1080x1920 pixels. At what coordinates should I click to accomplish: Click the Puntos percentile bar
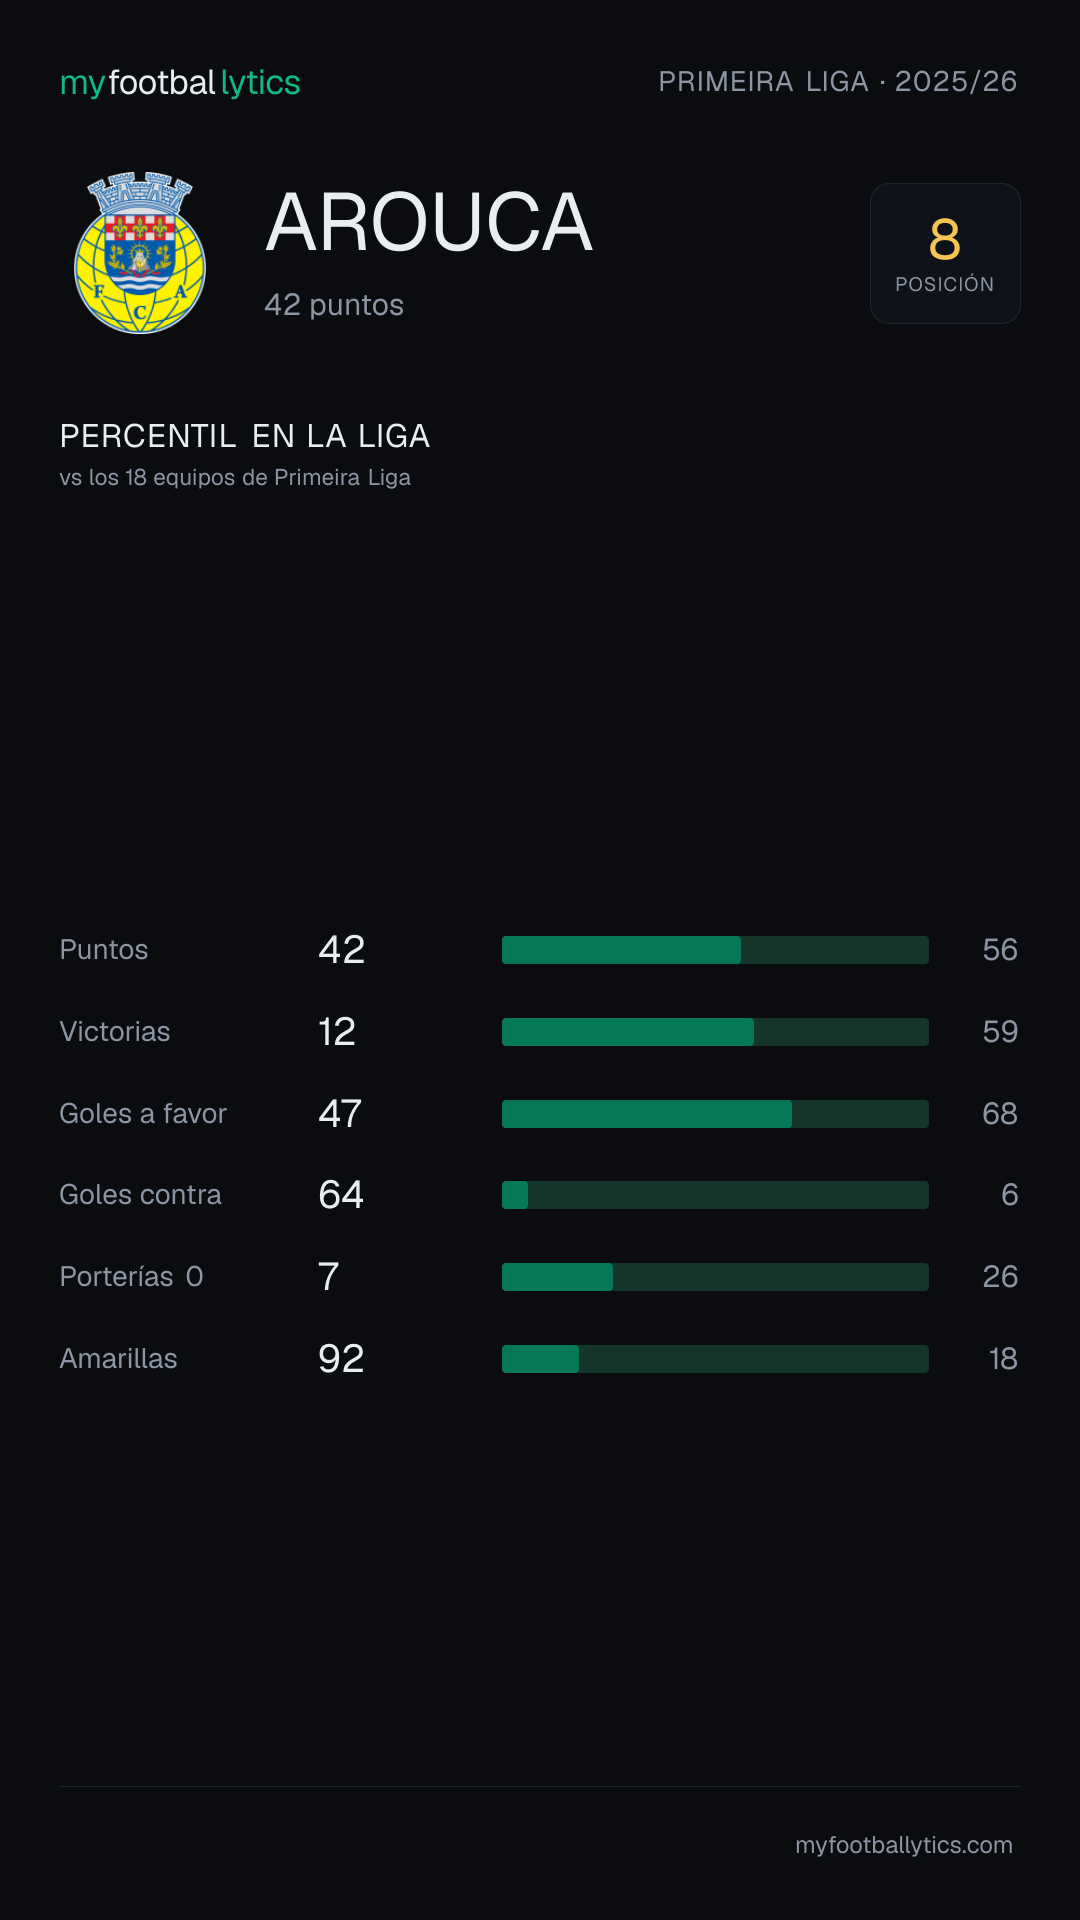click(715, 950)
